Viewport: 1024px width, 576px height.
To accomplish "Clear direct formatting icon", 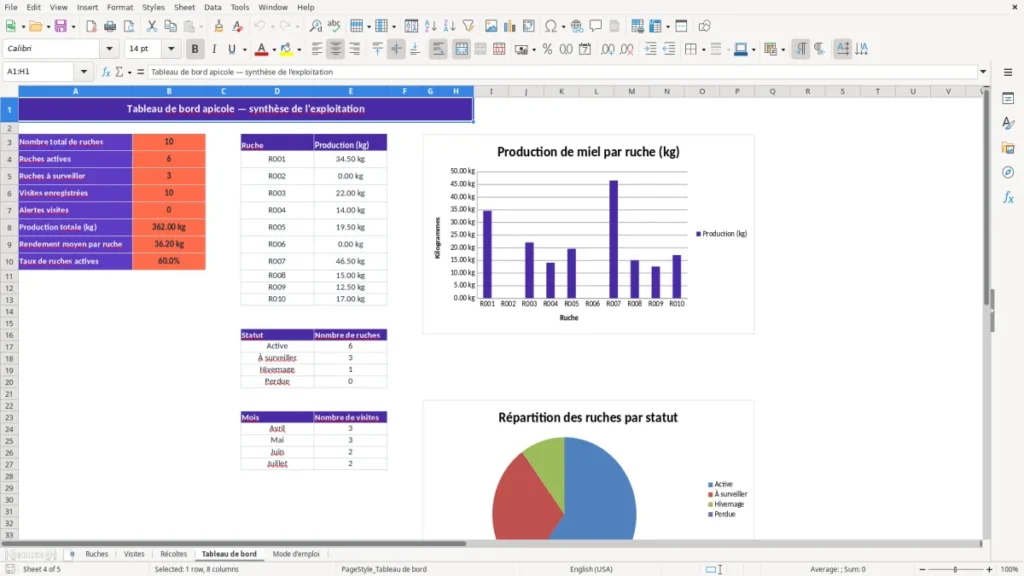I will point(238,26).
